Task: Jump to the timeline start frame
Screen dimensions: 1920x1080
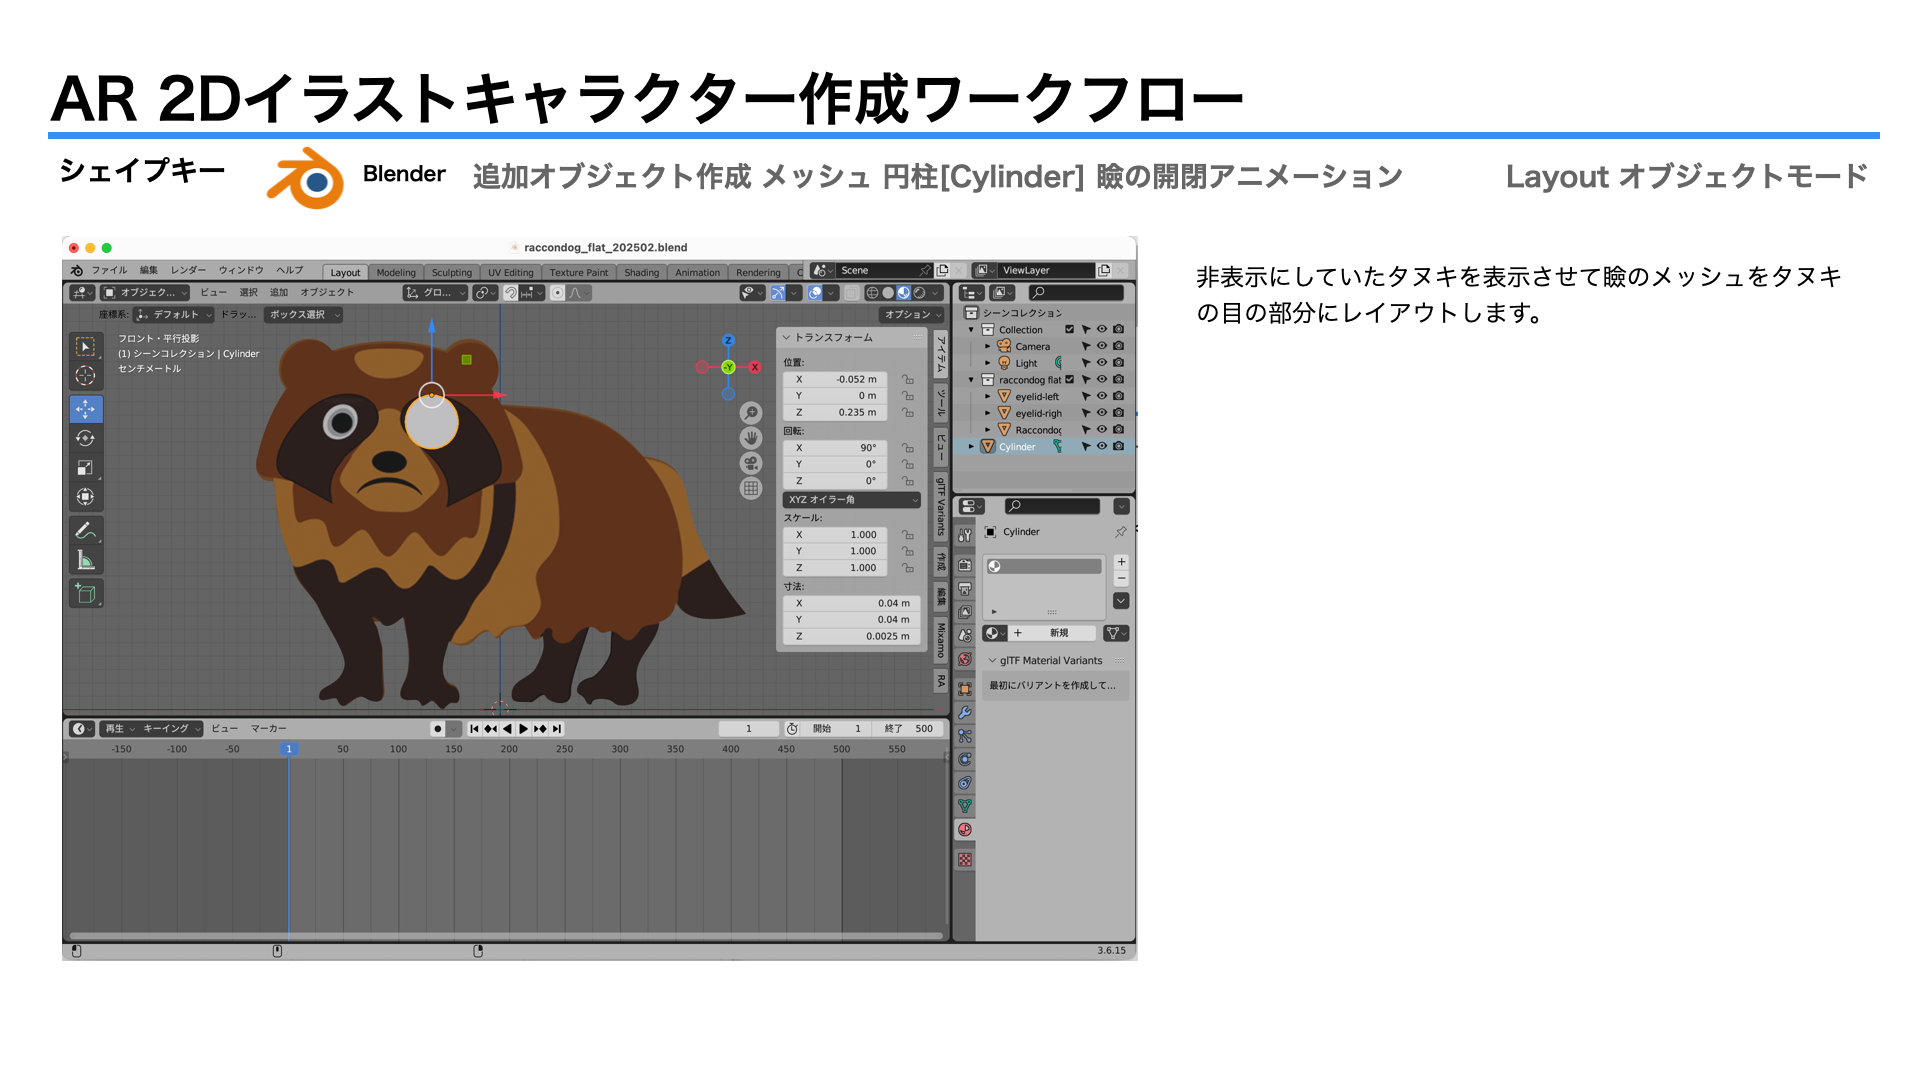Action: coord(474,729)
